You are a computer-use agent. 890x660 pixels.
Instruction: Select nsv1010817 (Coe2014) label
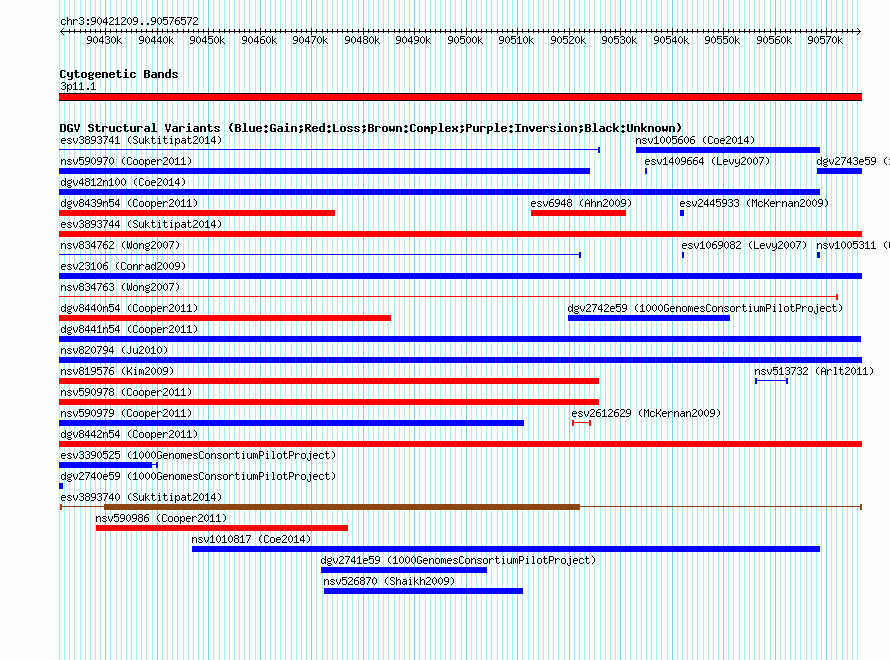[251, 539]
